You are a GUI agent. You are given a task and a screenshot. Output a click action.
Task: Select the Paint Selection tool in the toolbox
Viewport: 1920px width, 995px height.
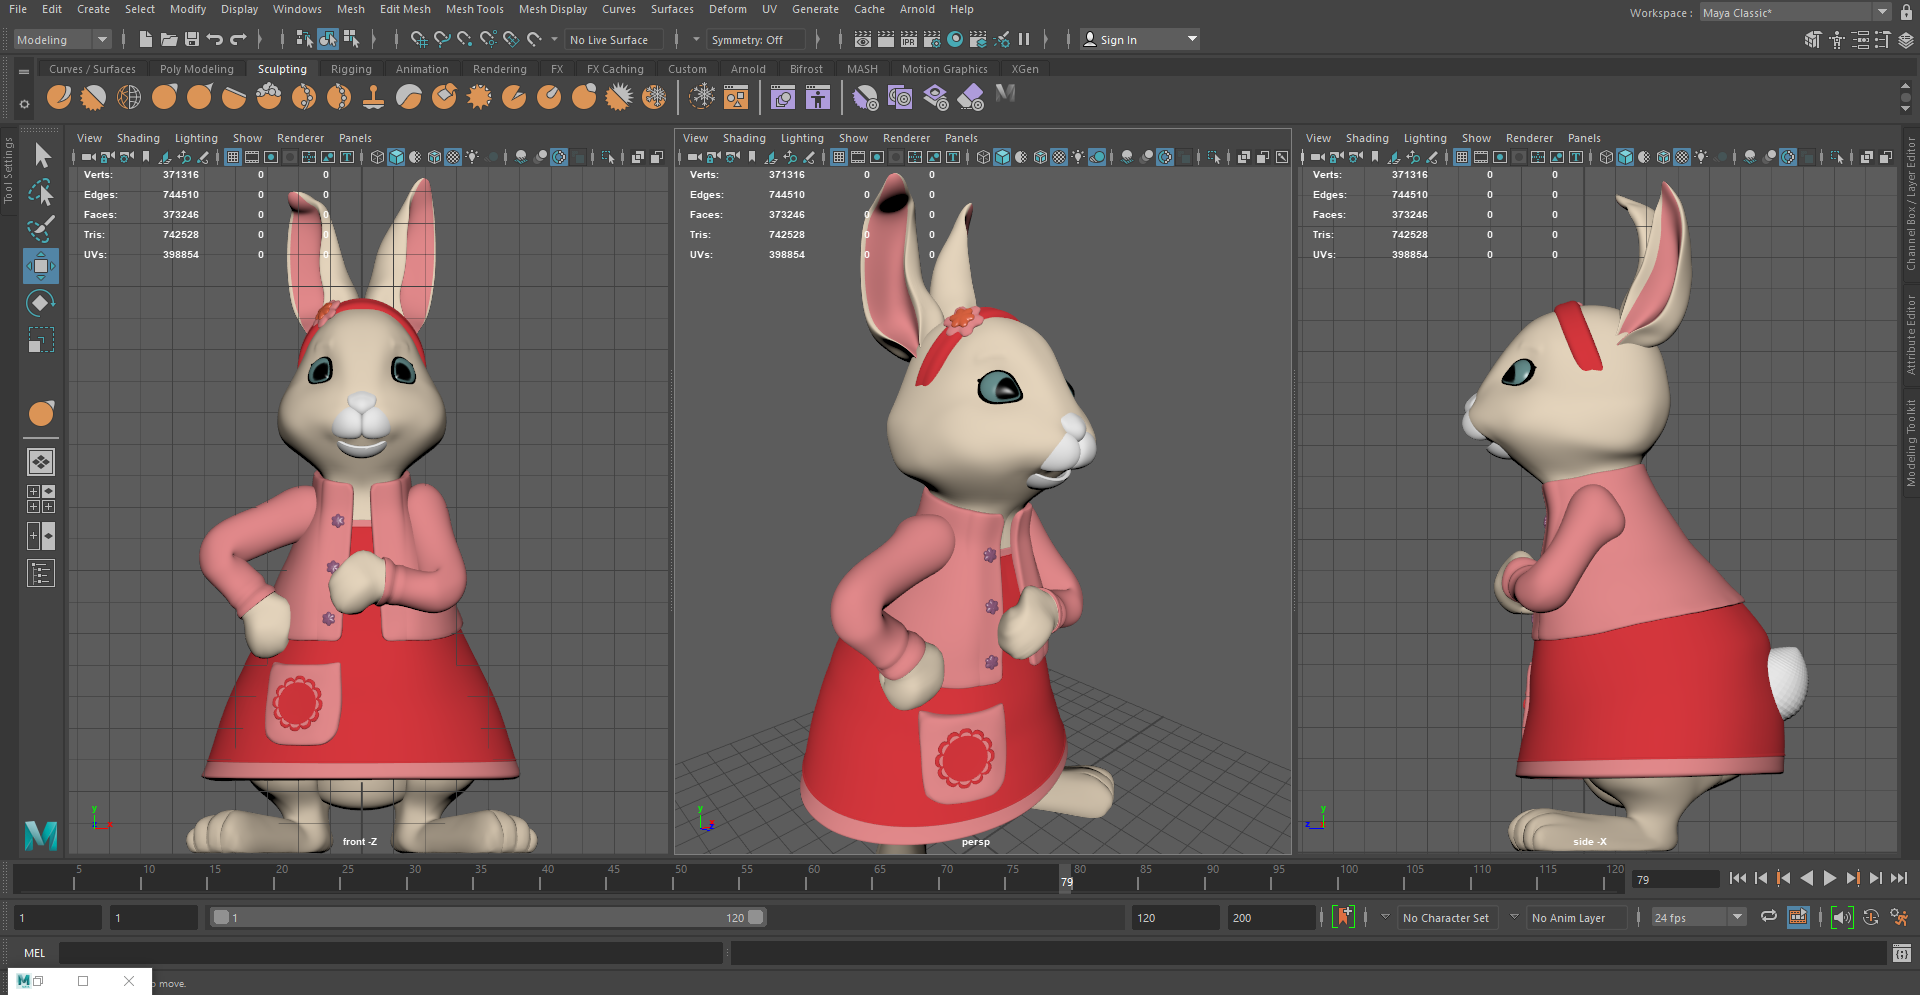(x=41, y=229)
